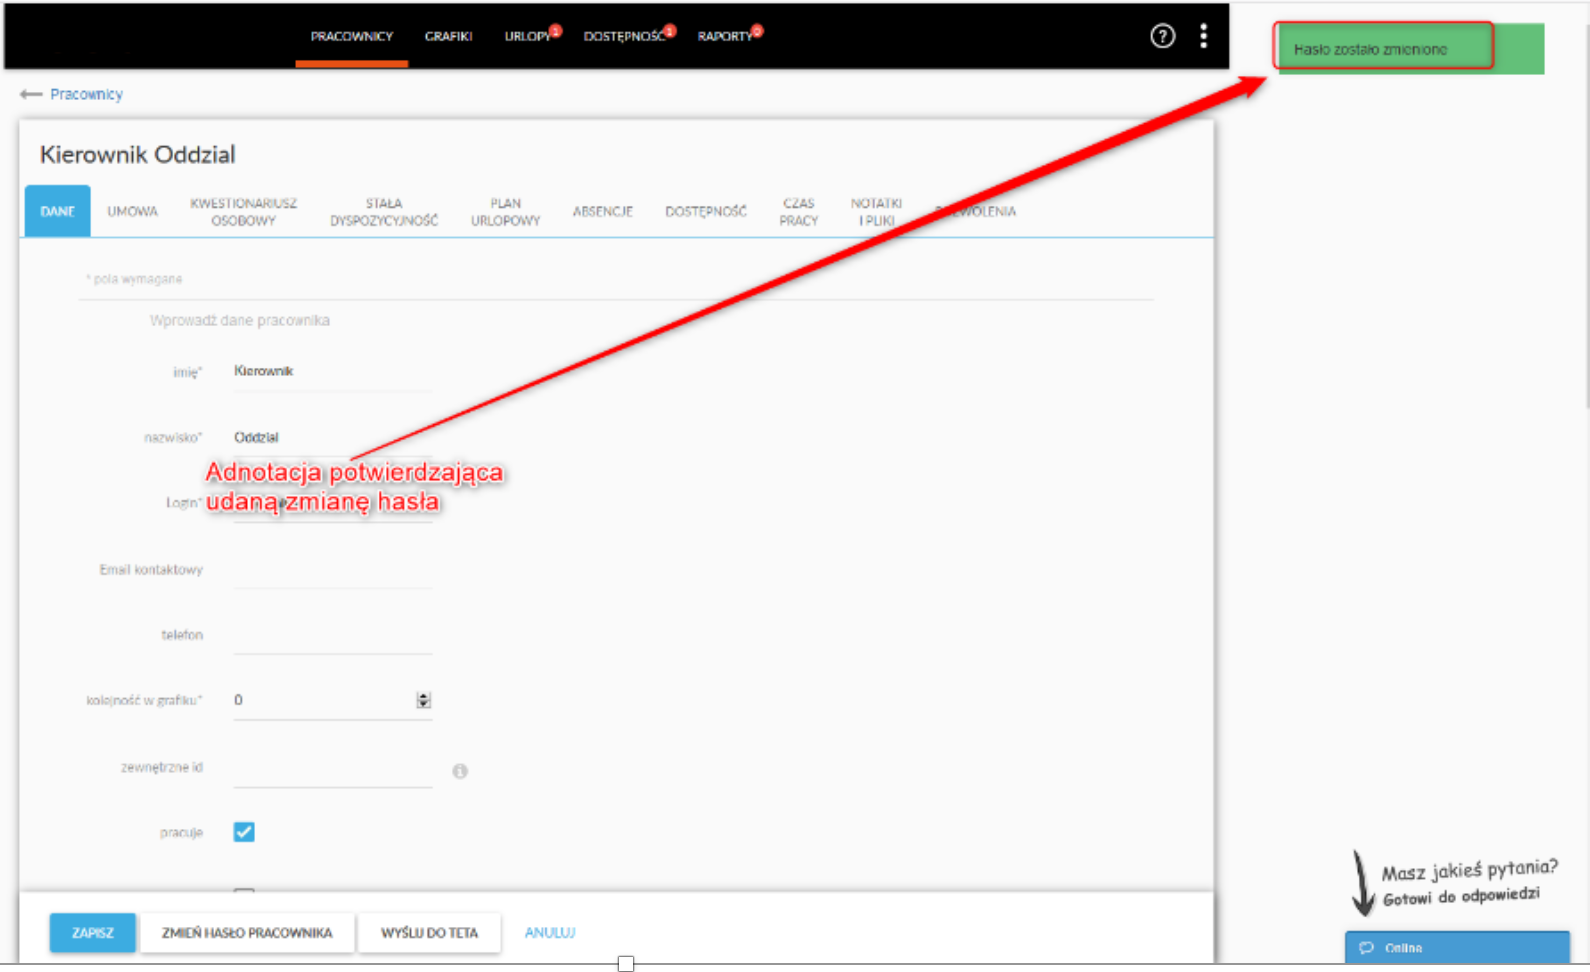The width and height of the screenshot is (1590, 972).
Task: Switch to the Stała Dyspozycyjność tab
Action: pos(384,211)
